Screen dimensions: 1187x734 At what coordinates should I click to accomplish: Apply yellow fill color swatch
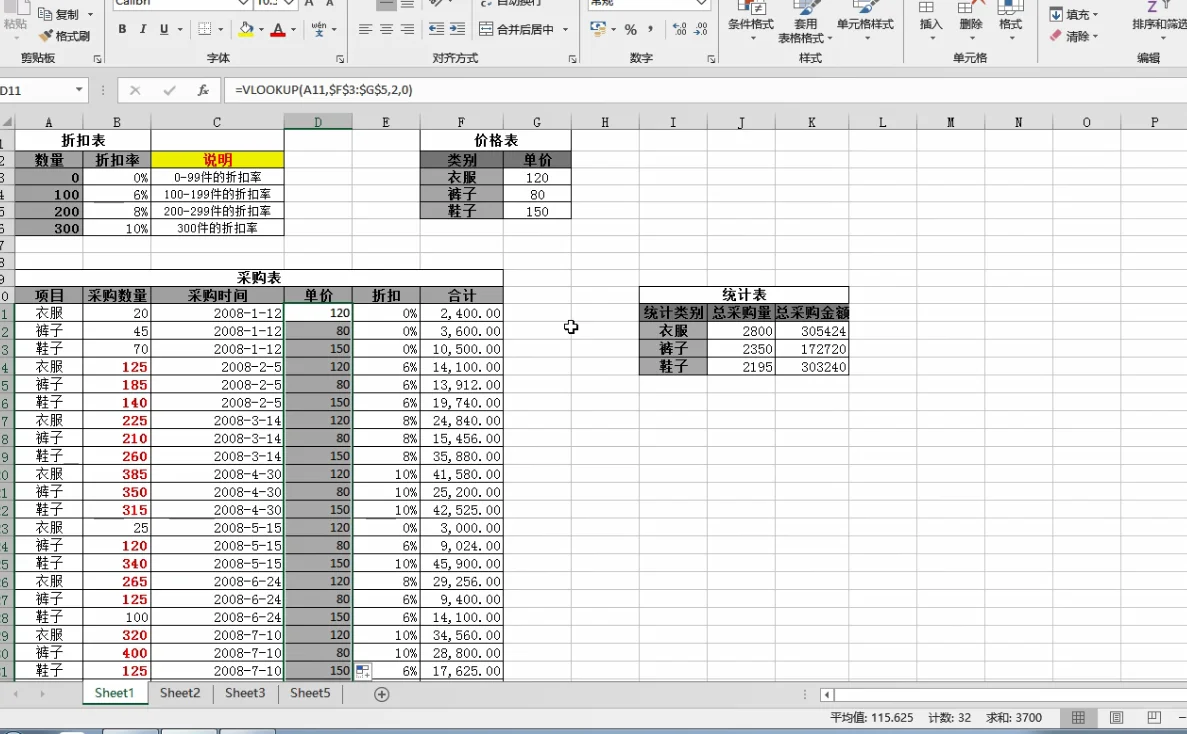click(x=246, y=29)
